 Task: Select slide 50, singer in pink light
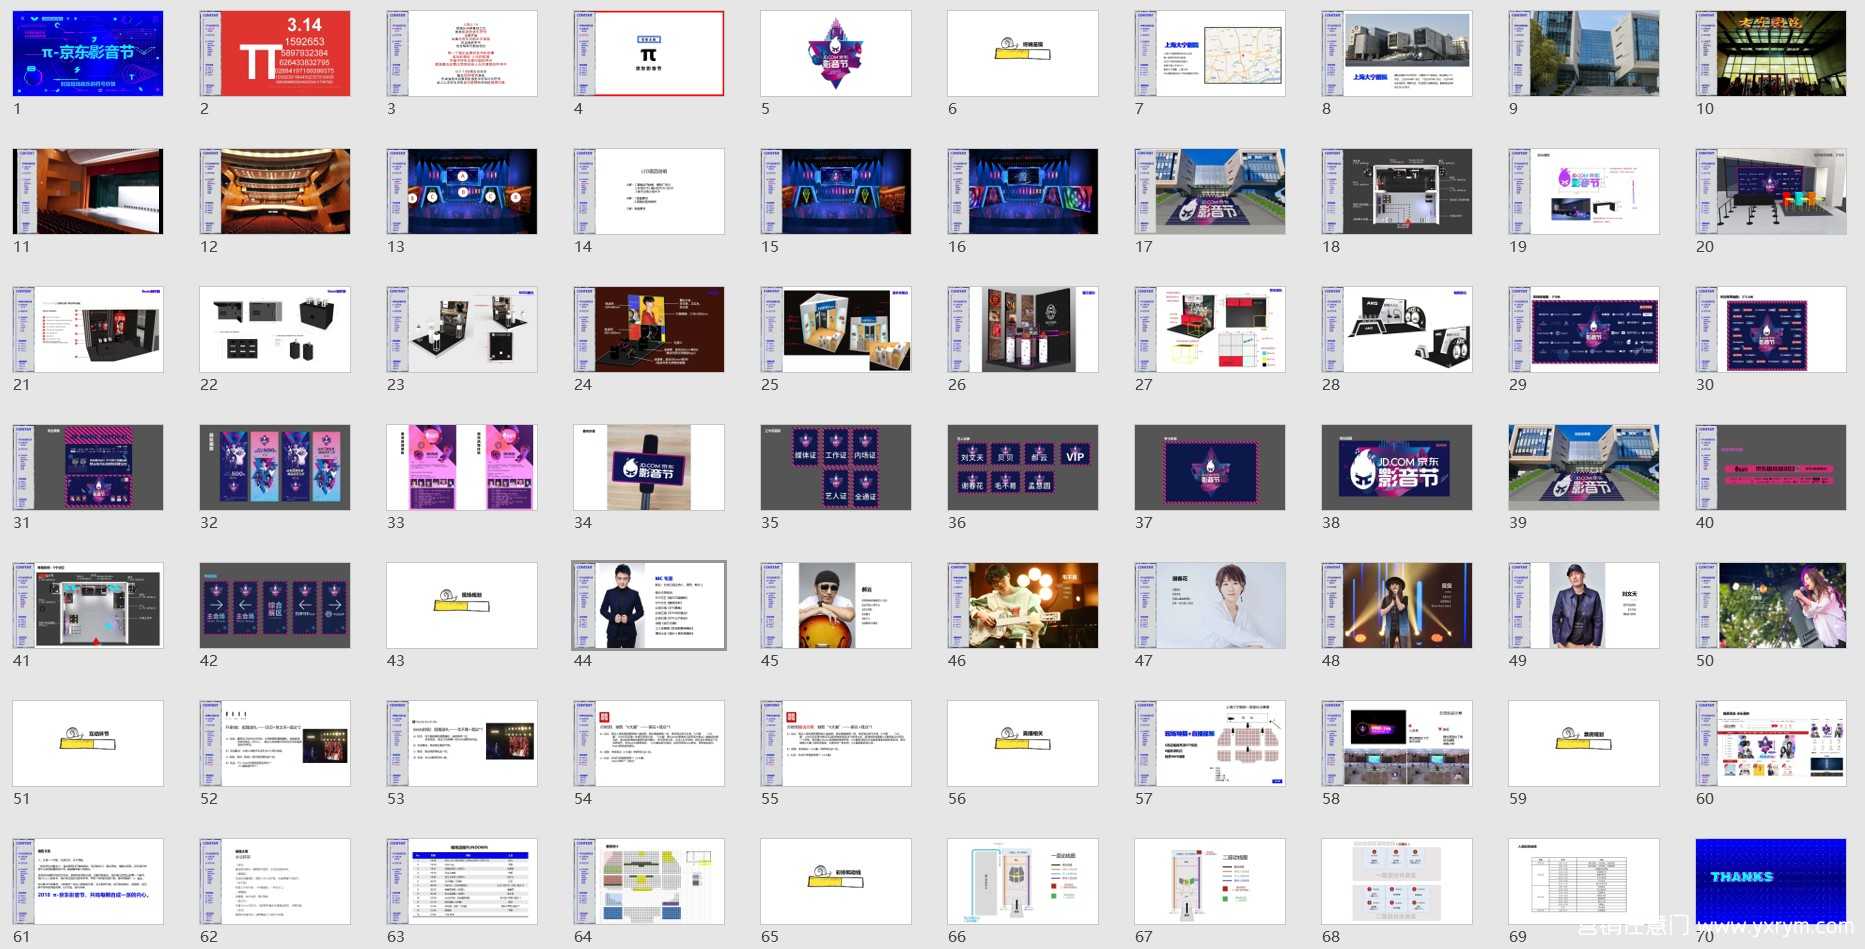1771,606
